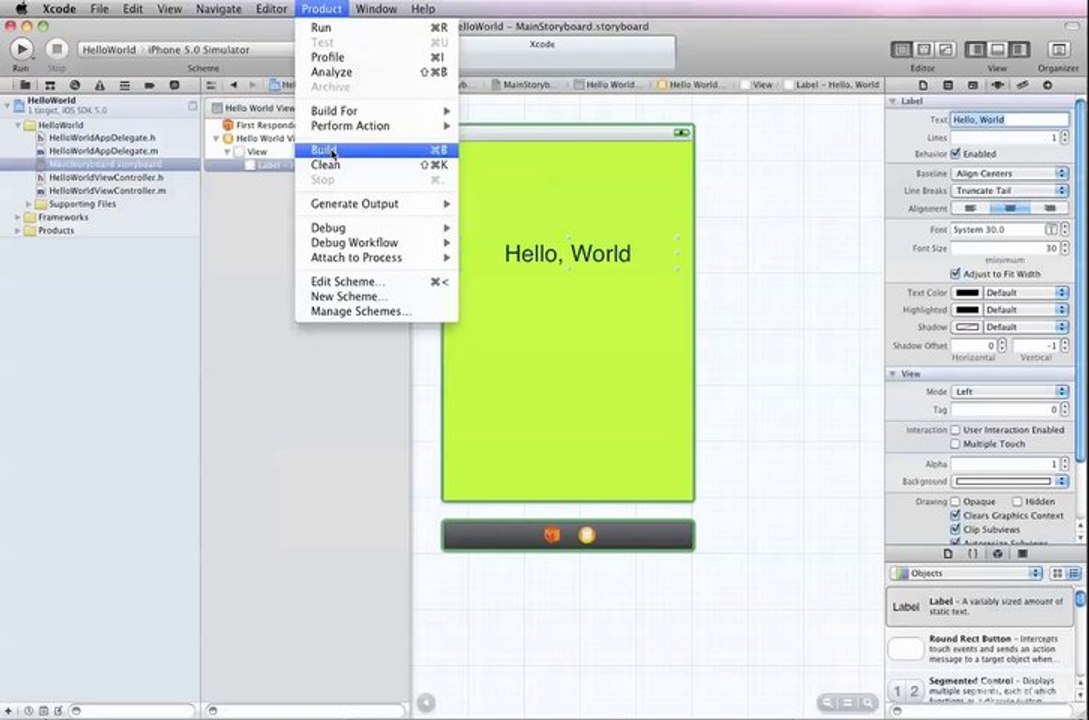Toggle the Behavior Enabled checkbox

[955, 153]
